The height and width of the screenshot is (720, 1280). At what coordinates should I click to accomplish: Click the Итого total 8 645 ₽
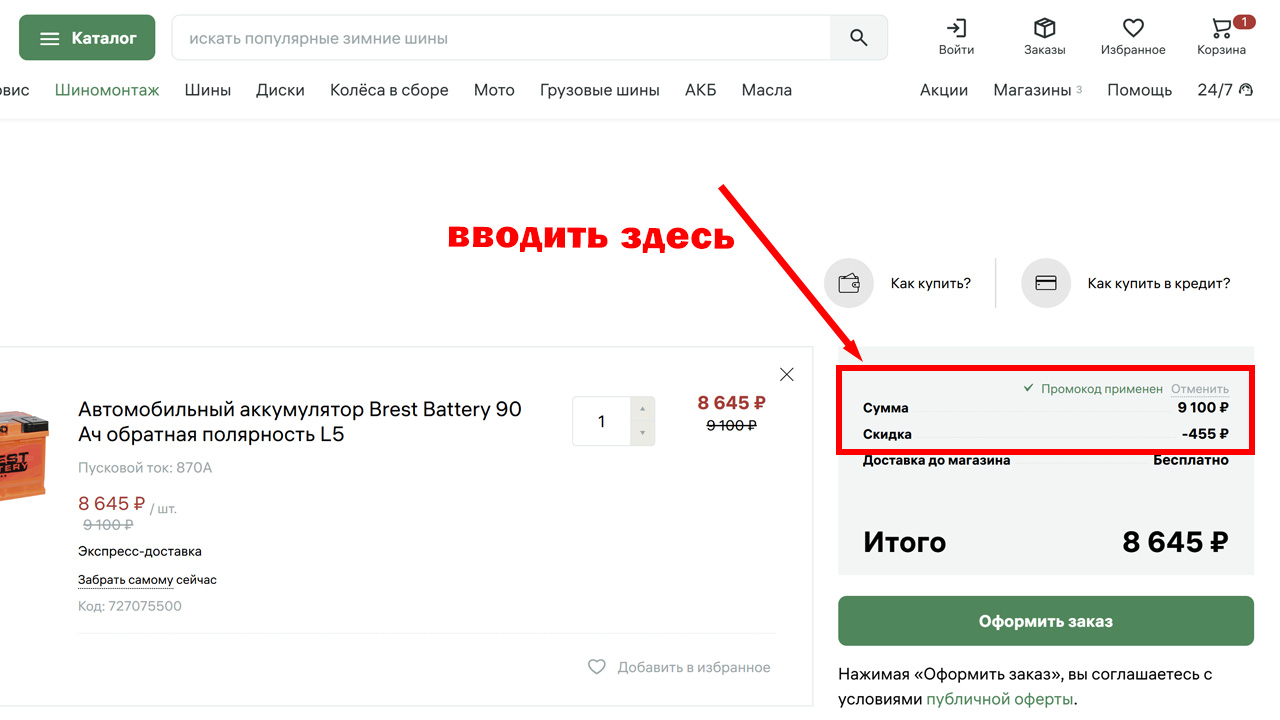pos(1175,542)
